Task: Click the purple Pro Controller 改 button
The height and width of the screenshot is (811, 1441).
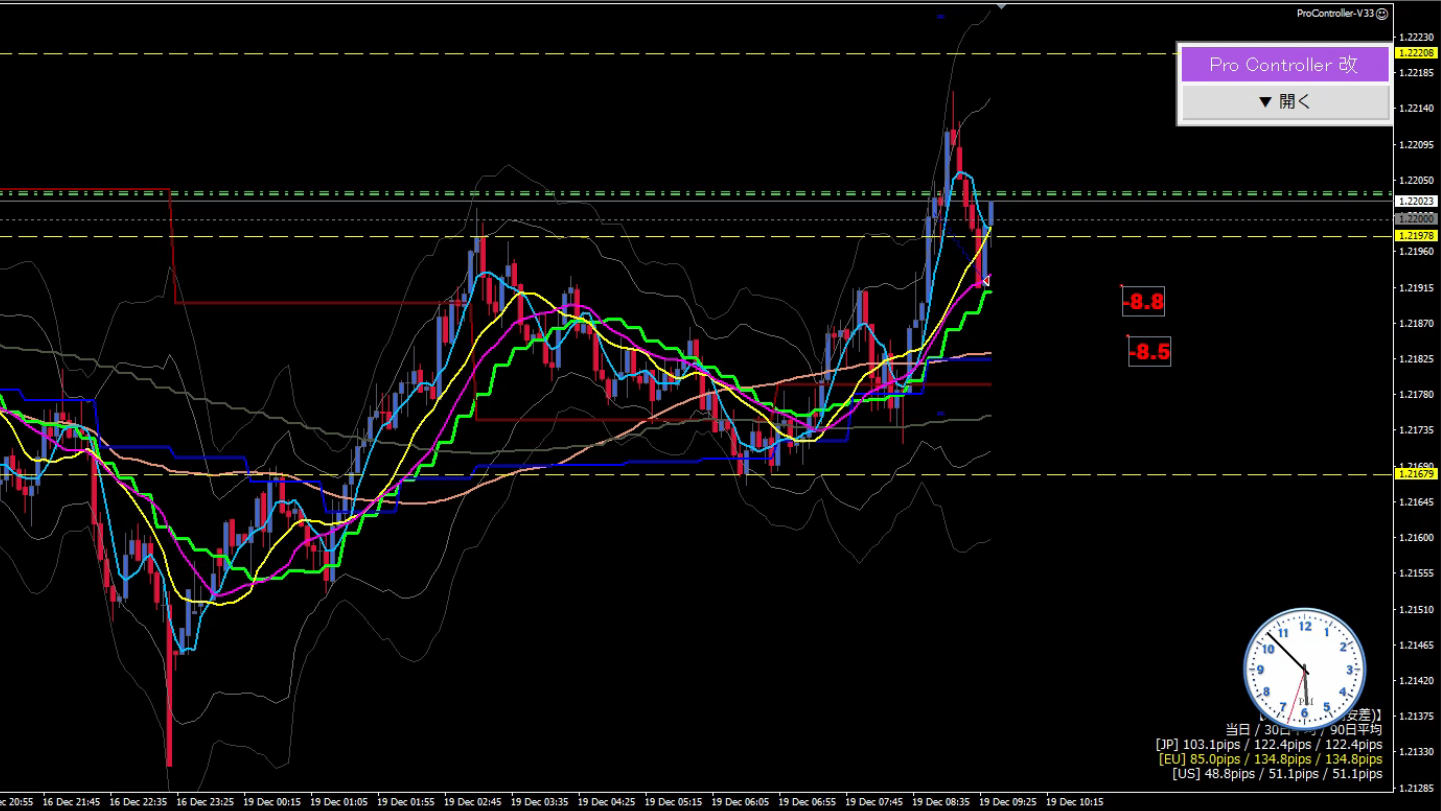Action: (x=1285, y=64)
